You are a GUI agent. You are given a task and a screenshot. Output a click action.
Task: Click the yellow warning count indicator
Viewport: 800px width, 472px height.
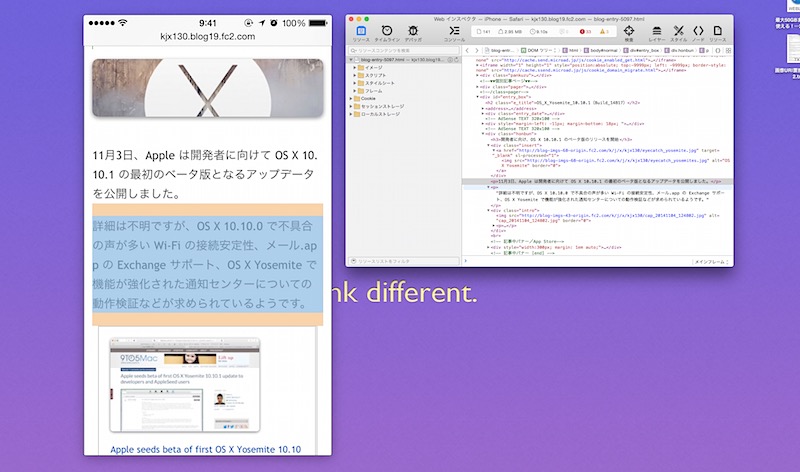point(604,32)
